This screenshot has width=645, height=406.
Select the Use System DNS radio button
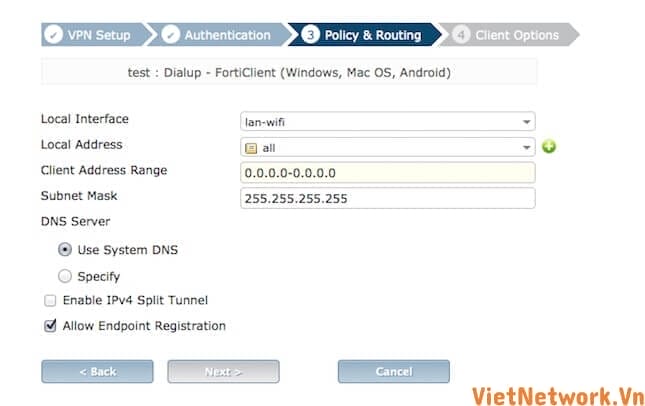click(65, 250)
